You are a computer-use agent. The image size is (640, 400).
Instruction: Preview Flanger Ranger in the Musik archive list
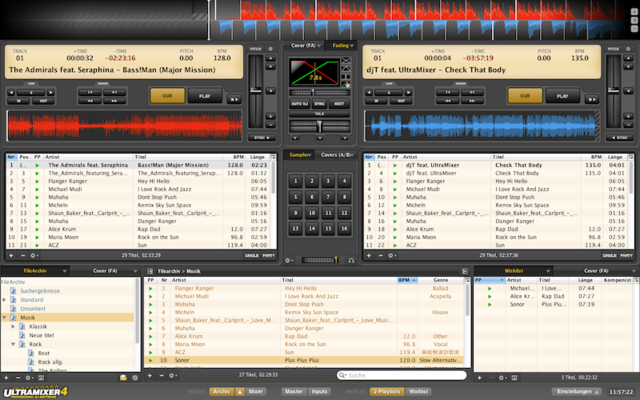(x=151, y=288)
